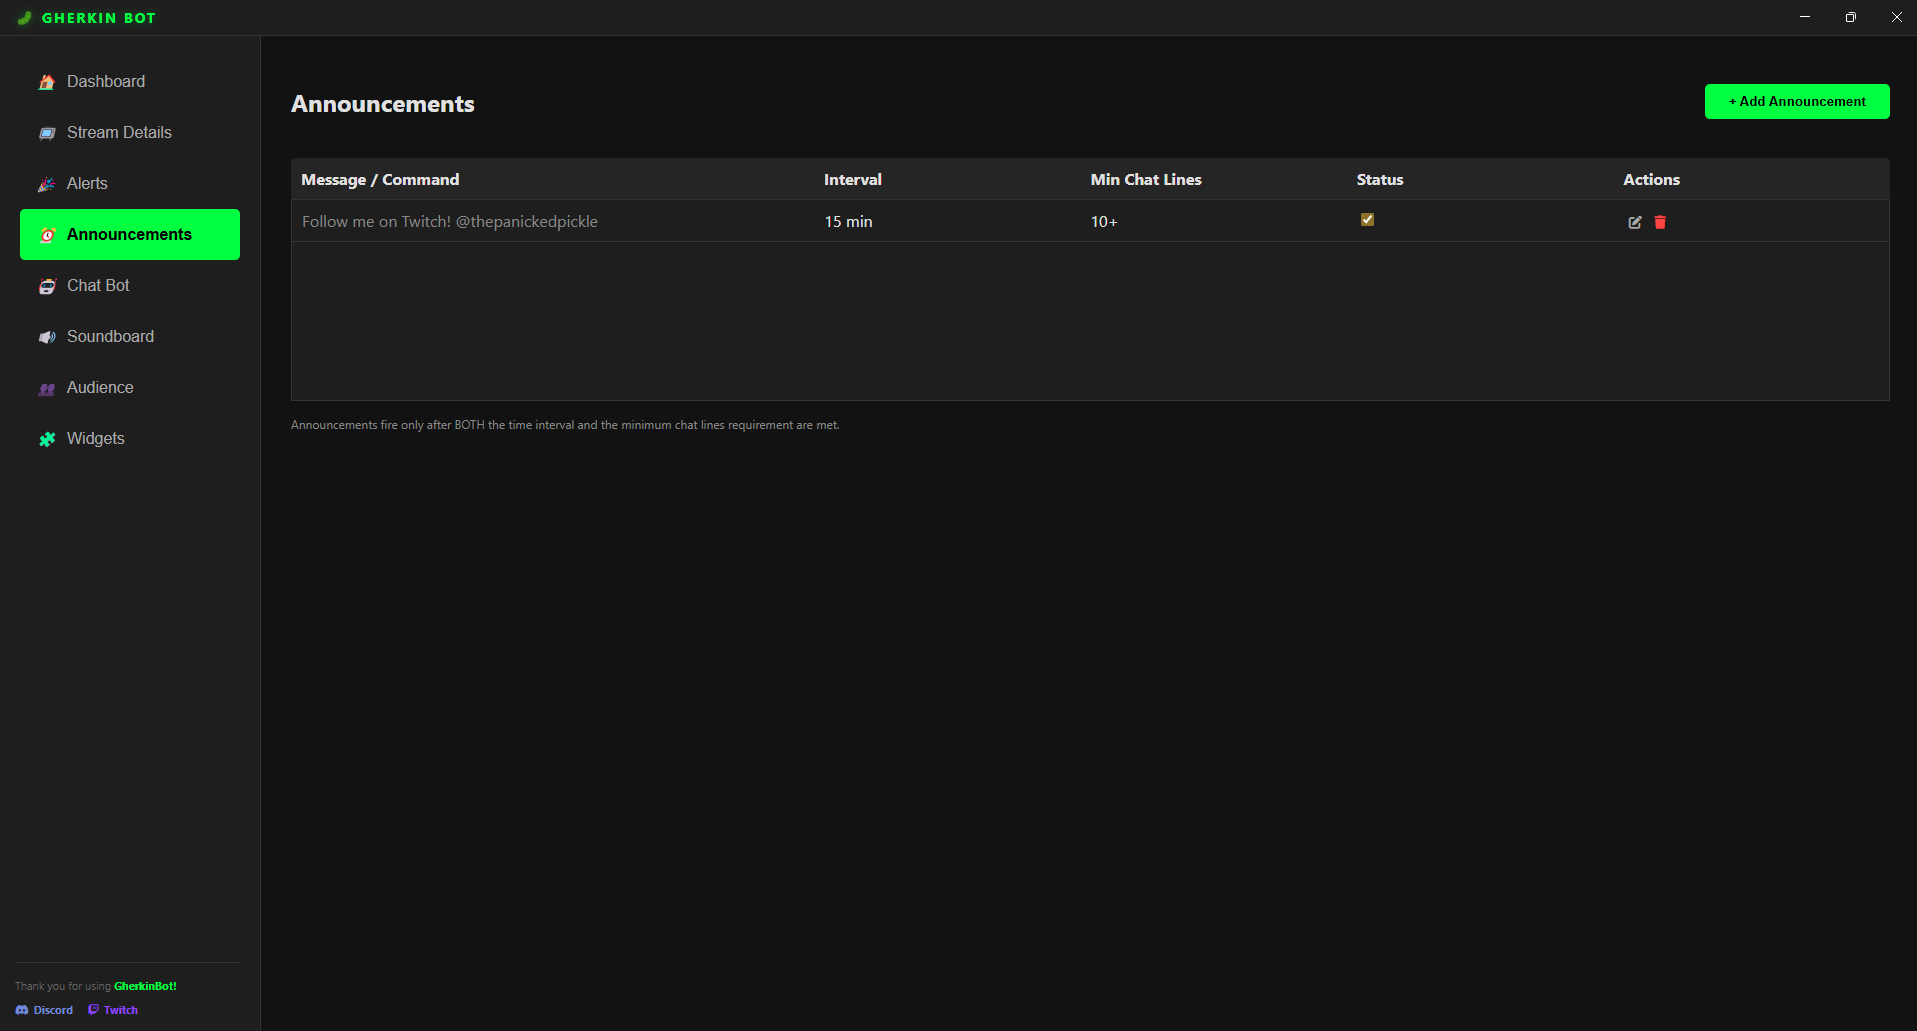Select the 'Follow me on Twitch' message row

point(450,221)
